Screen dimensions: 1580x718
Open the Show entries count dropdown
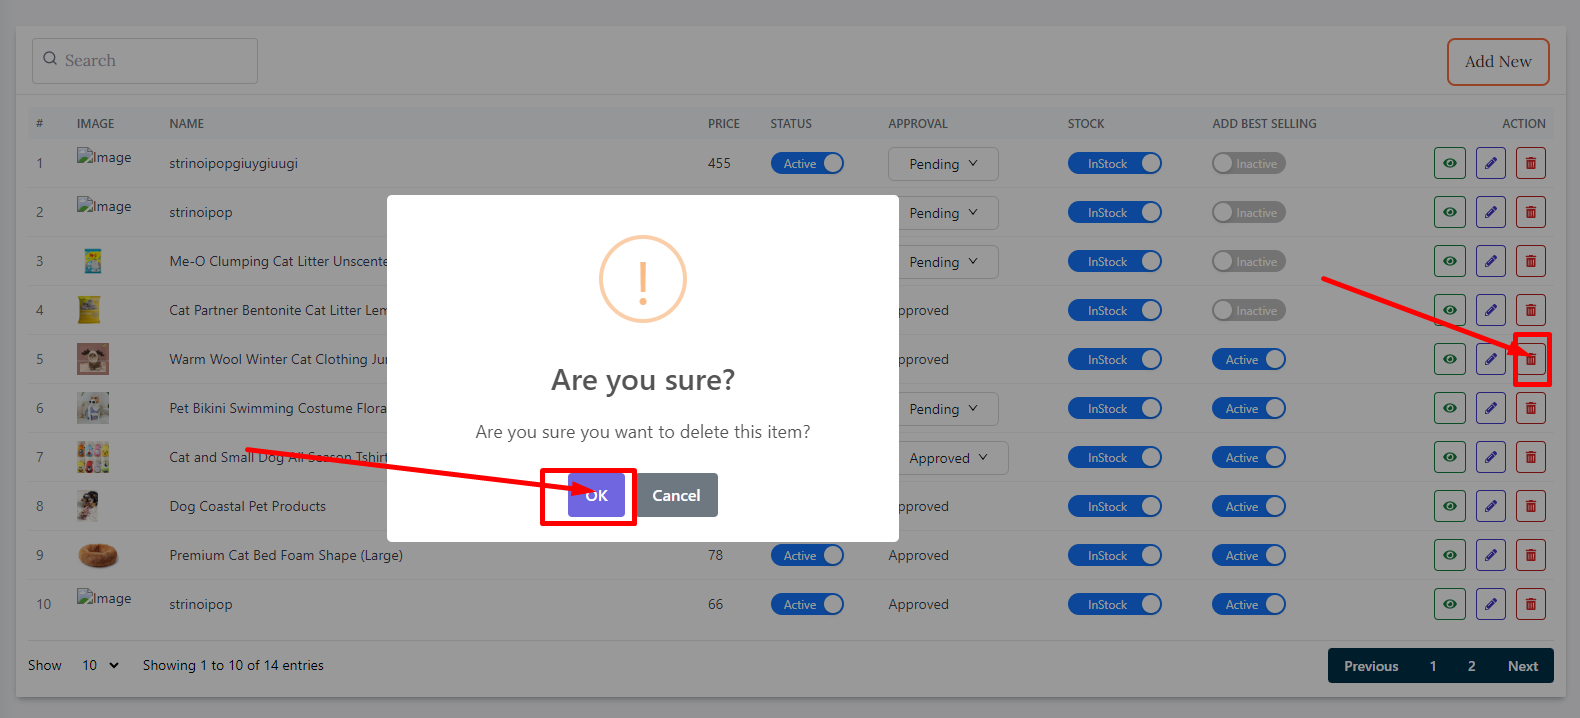(x=100, y=665)
